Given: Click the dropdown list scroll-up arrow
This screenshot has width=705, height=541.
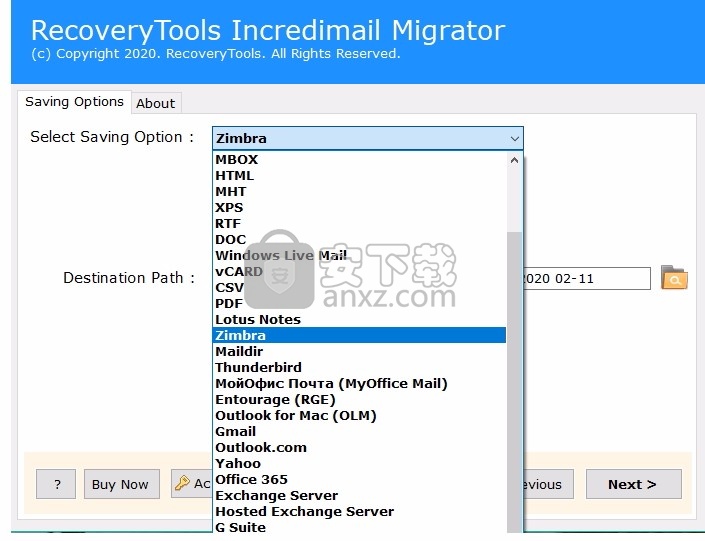Looking at the screenshot, I should (514, 160).
